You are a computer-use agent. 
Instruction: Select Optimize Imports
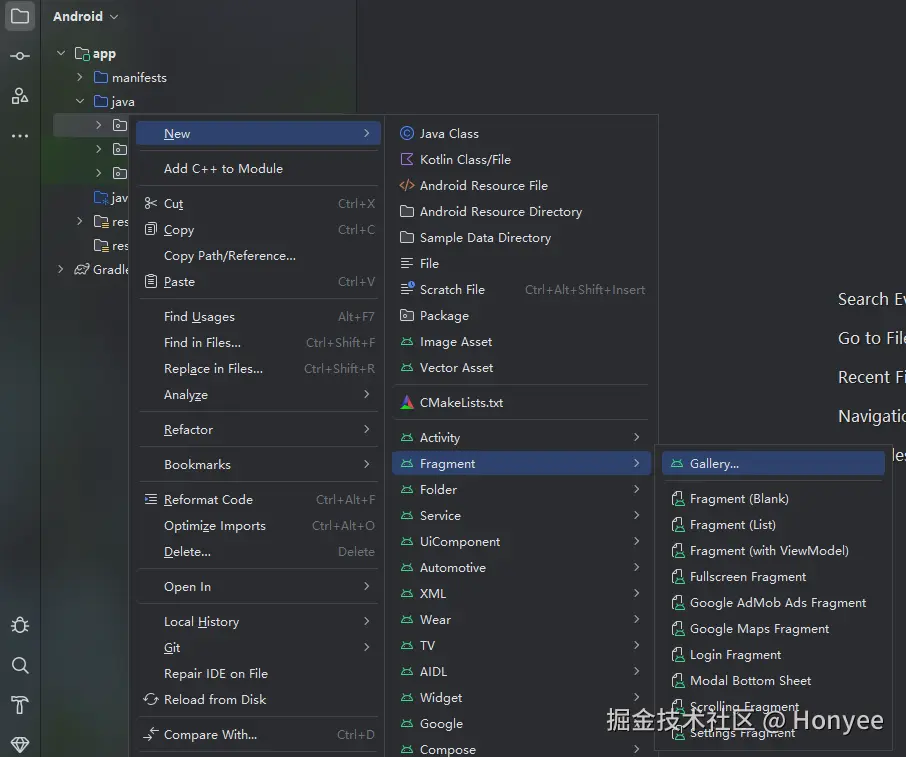coord(258,526)
